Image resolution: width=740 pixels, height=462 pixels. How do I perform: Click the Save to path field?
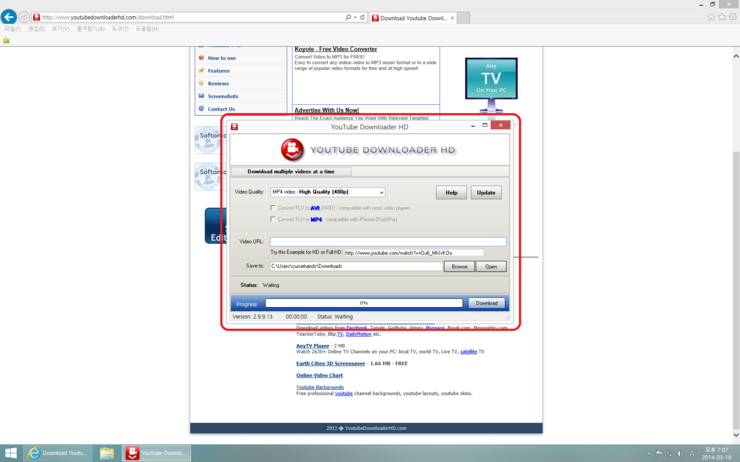(x=356, y=266)
